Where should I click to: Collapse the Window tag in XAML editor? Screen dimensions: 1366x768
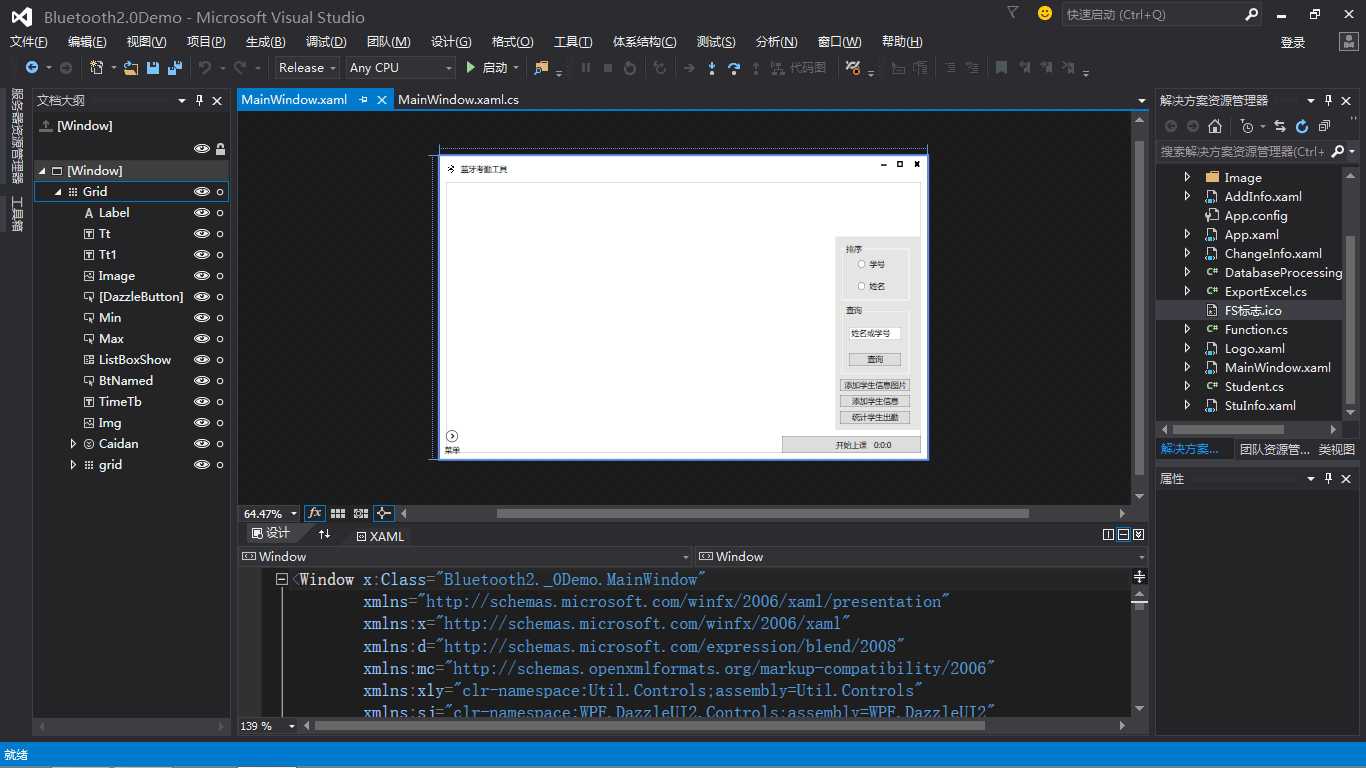282,579
